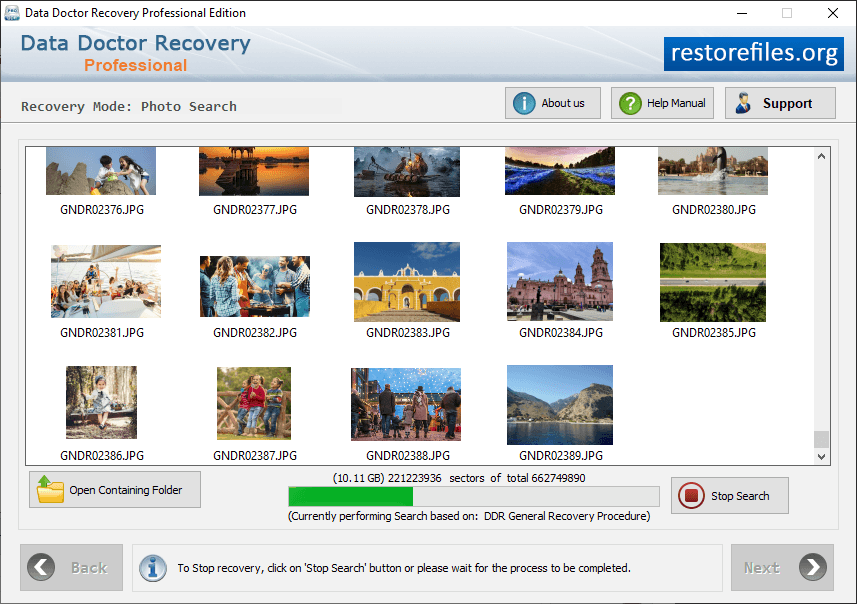Click the blue info icon in hint bar
857x604 pixels.
tap(153, 568)
